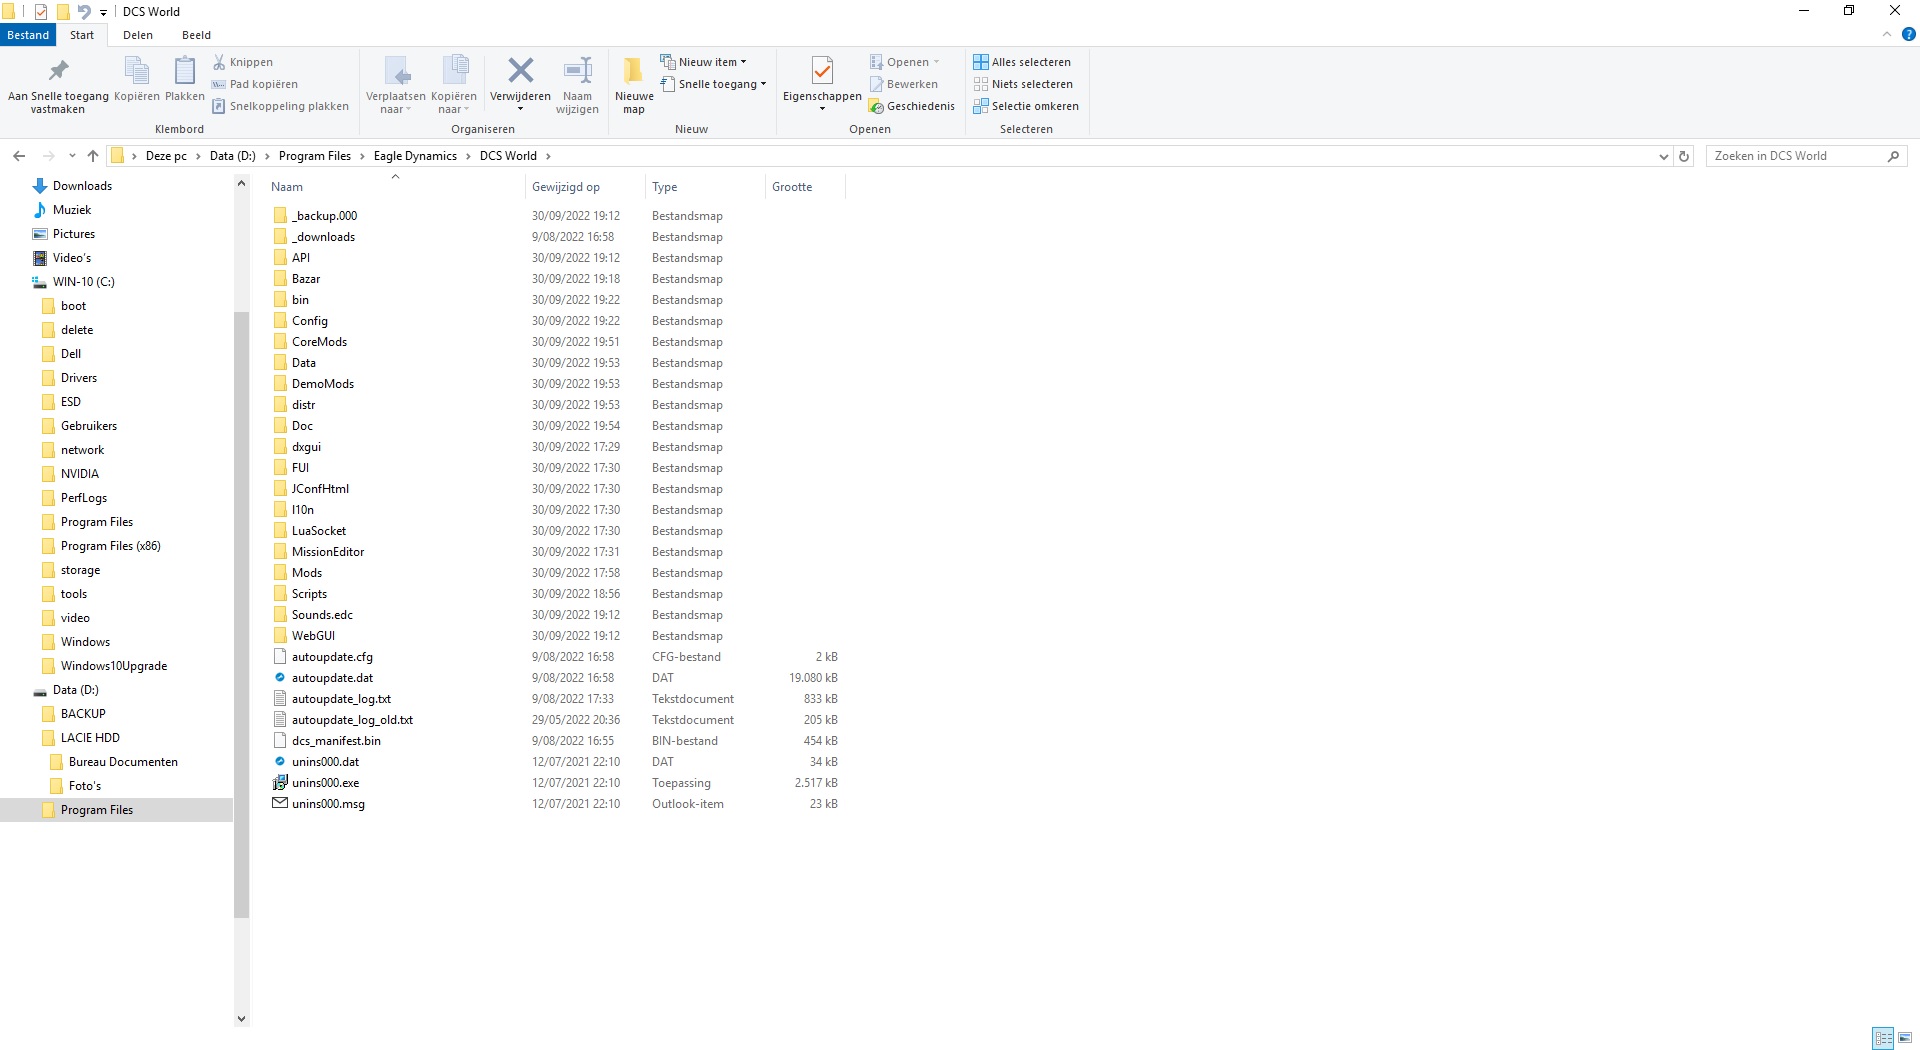The height and width of the screenshot is (1050, 1920).
Task: Open Eigenschappen properties icon
Action: 822,71
